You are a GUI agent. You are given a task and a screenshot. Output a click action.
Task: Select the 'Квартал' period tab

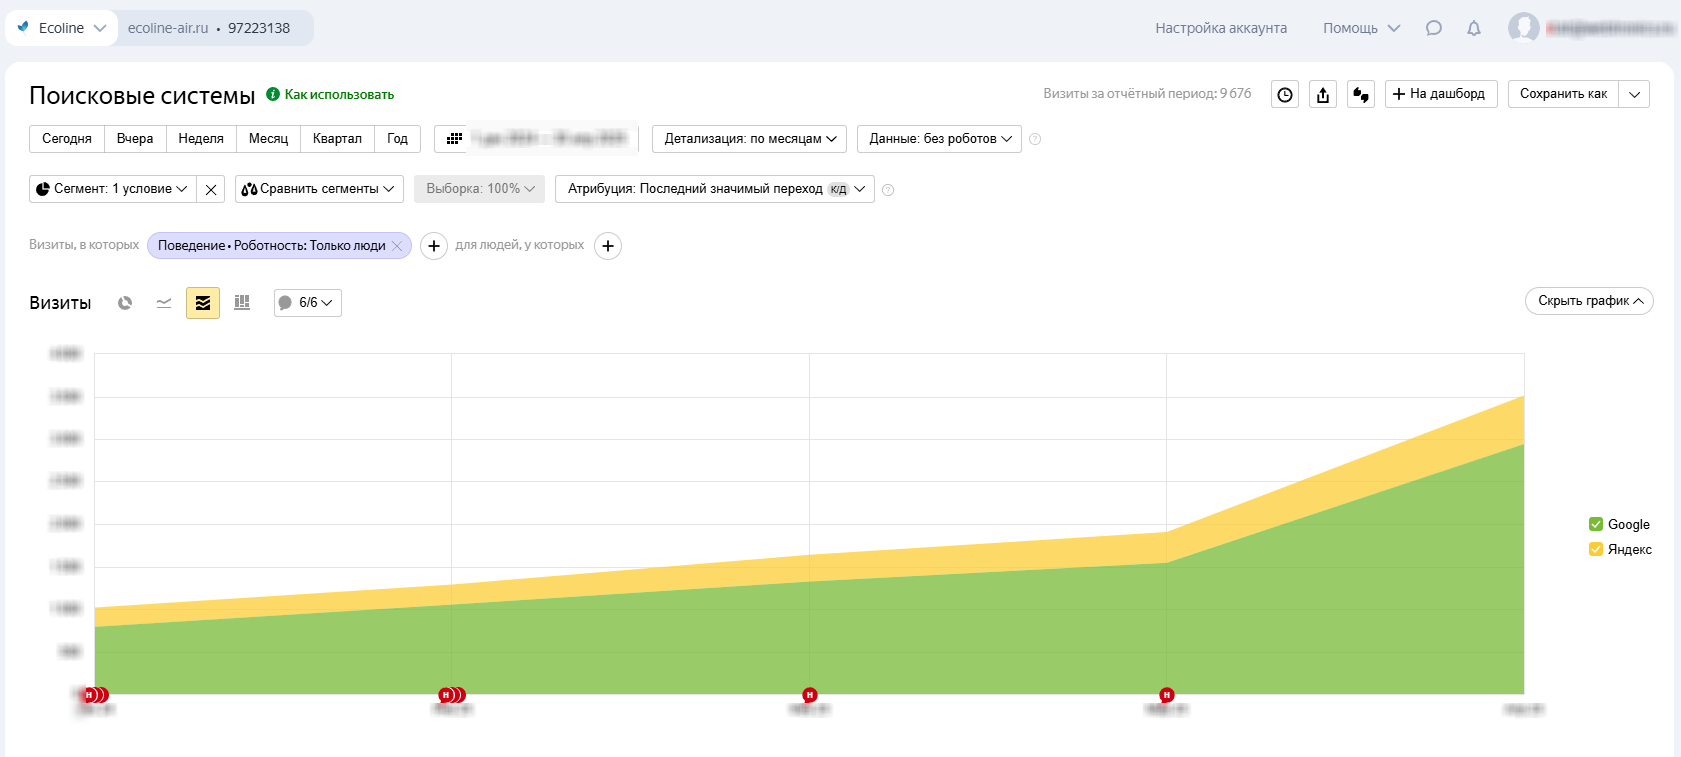click(x=337, y=139)
